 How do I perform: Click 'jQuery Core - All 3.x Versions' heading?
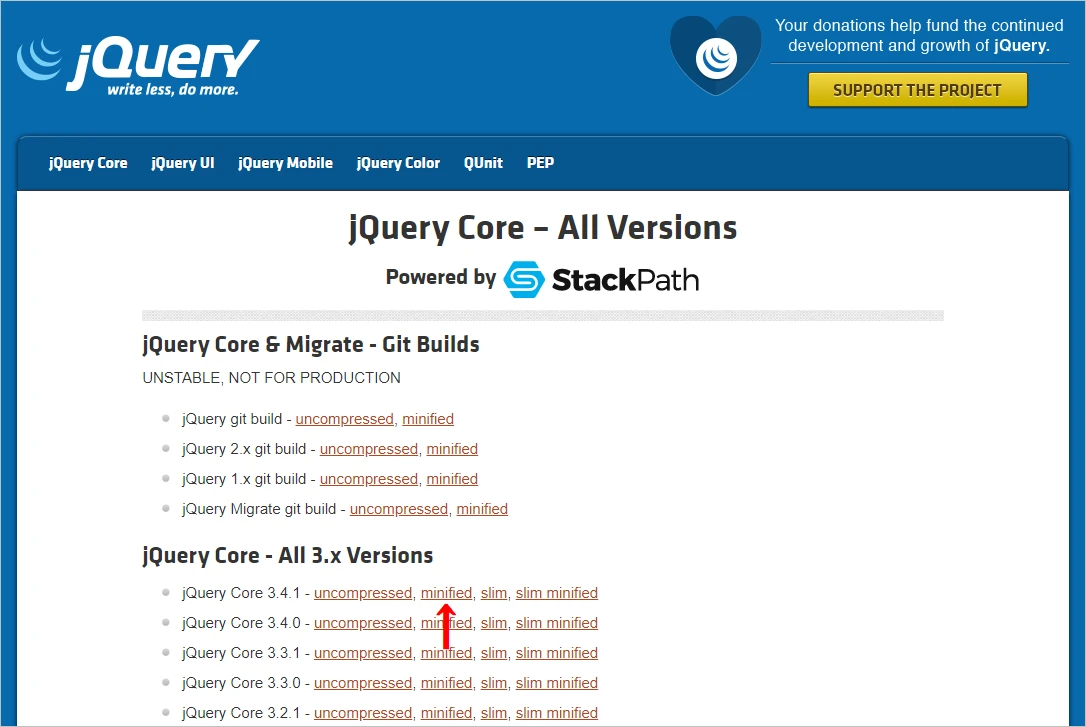[x=287, y=555]
